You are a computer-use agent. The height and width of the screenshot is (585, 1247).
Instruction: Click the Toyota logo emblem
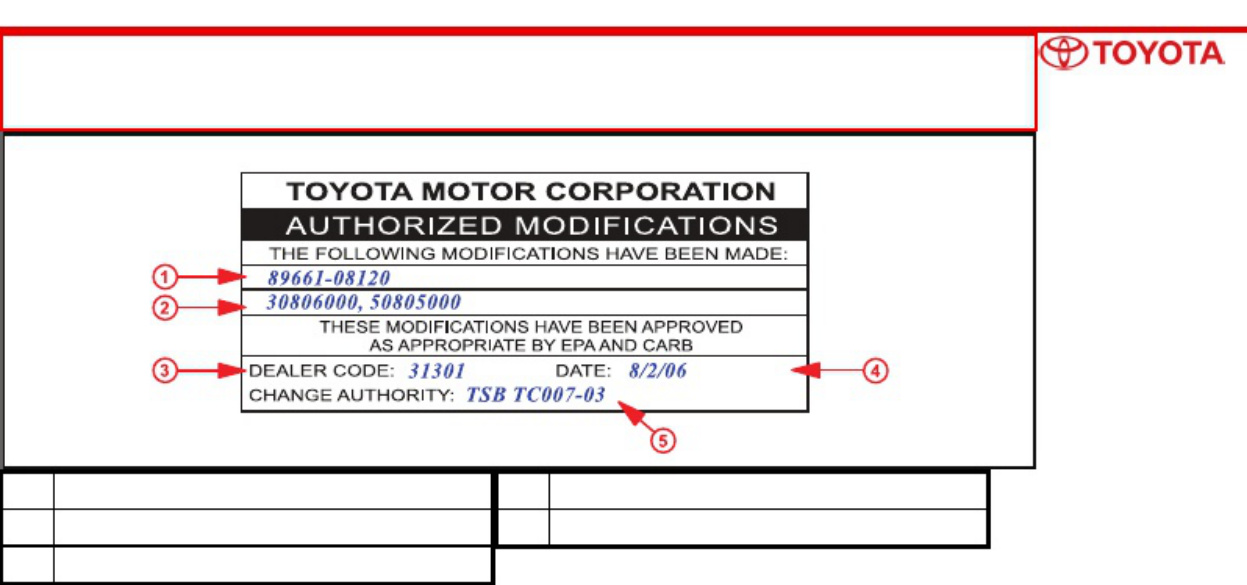(1063, 53)
